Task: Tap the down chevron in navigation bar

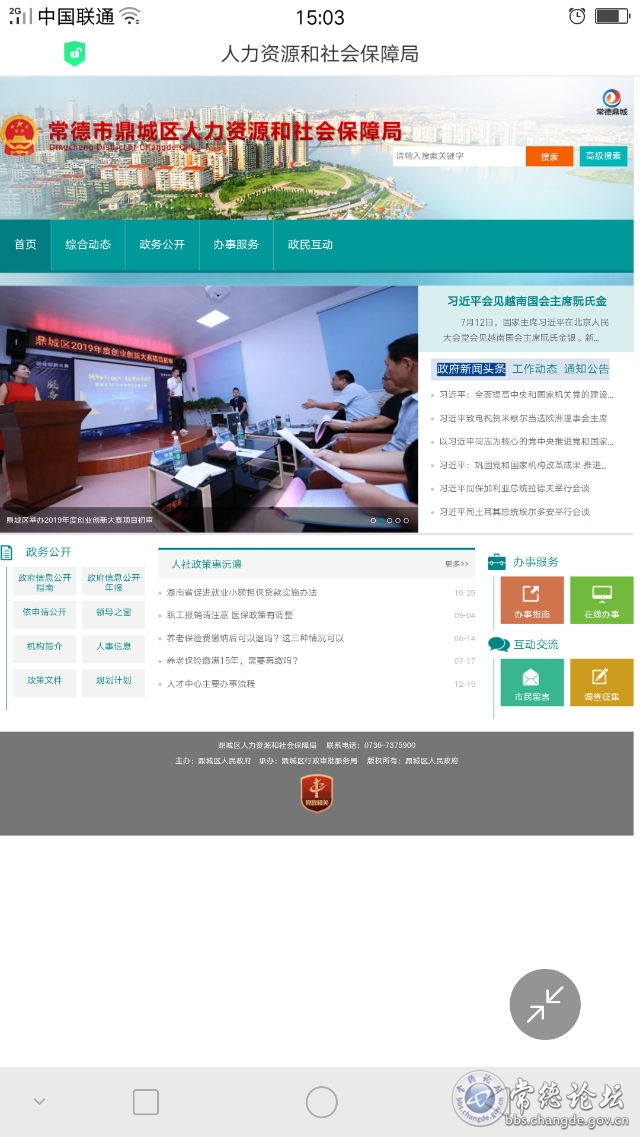Action: point(40,1101)
